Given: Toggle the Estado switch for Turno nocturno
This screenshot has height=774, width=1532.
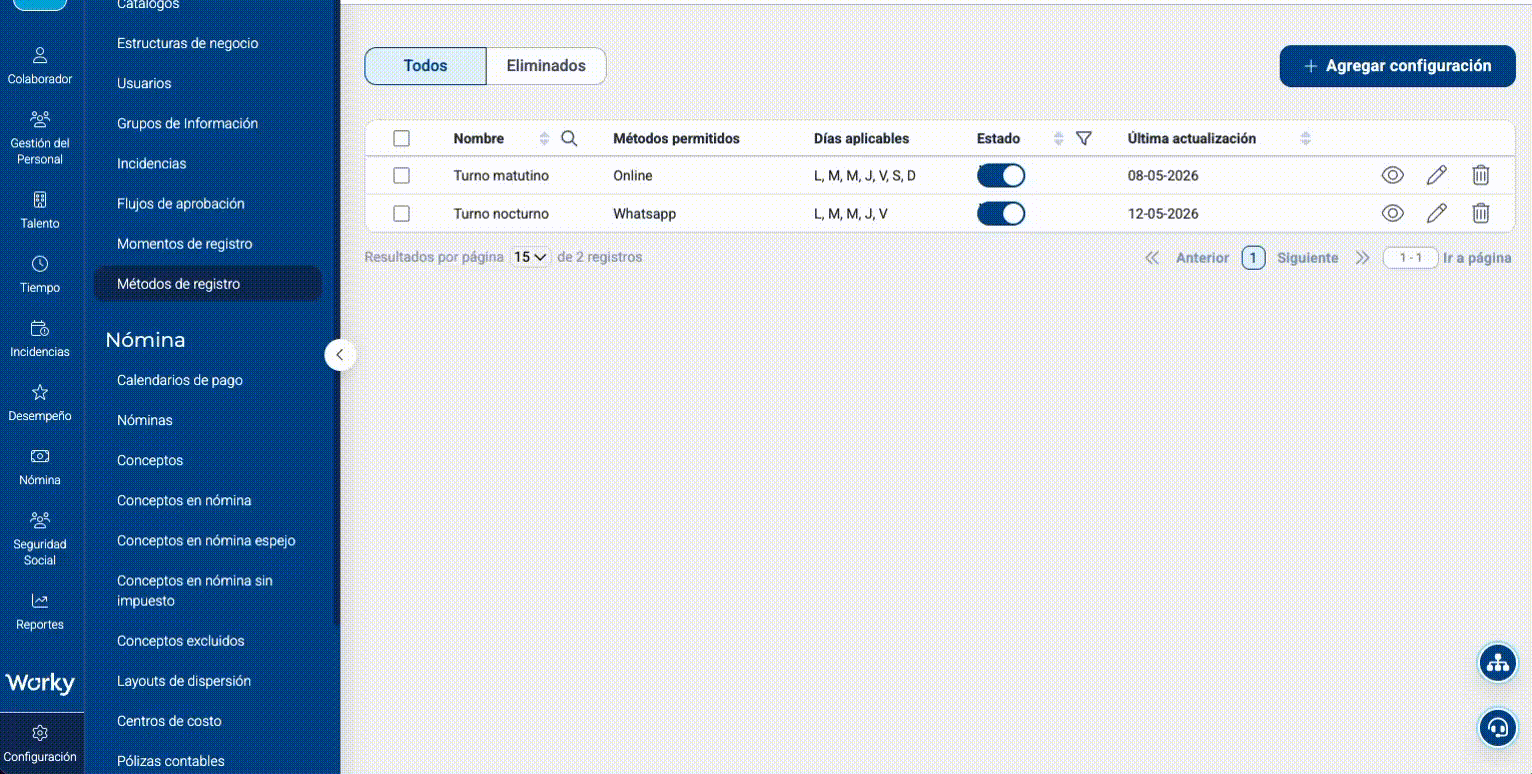Looking at the screenshot, I should coord(1001,213).
